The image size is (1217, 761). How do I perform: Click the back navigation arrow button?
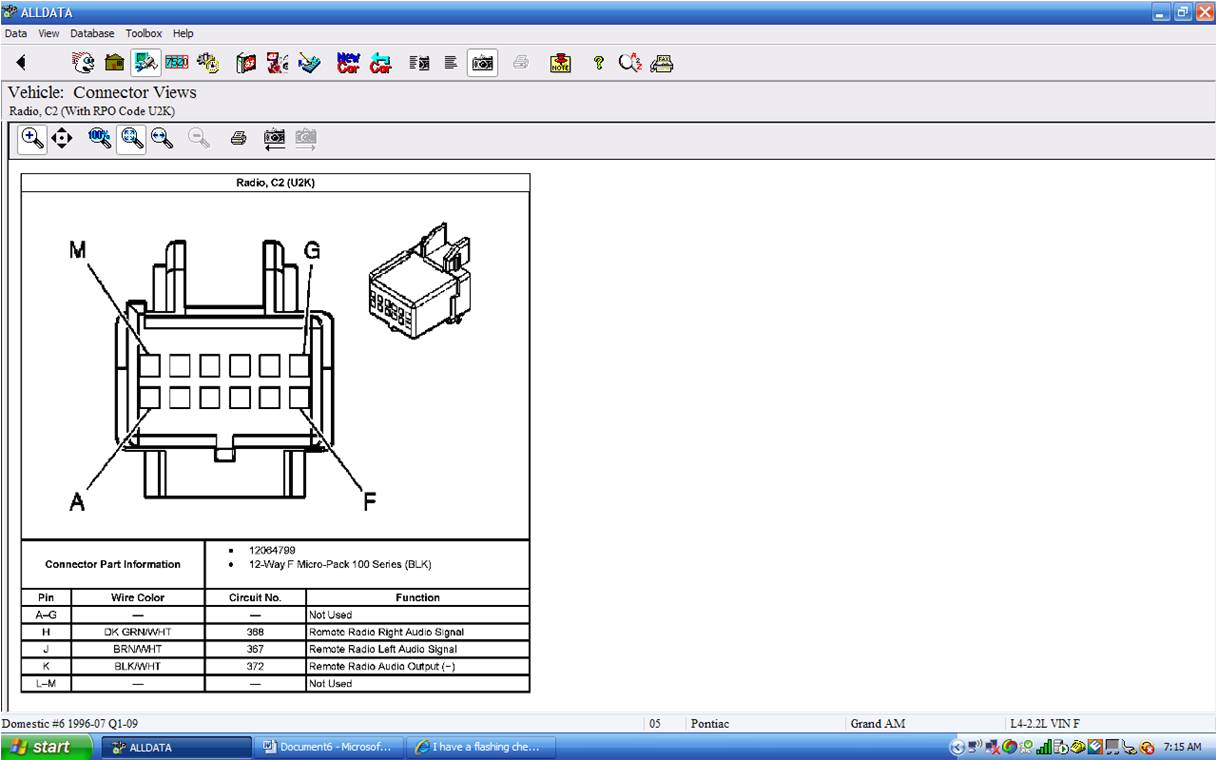(20, 62)
